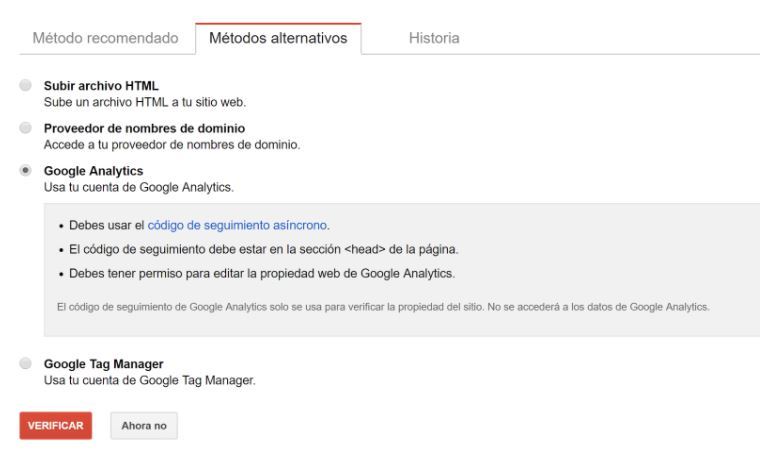Click text 'Accede a tu proveedor de nombres de dominio.'
The image size is (778, 457).
(x=172, y=145)
